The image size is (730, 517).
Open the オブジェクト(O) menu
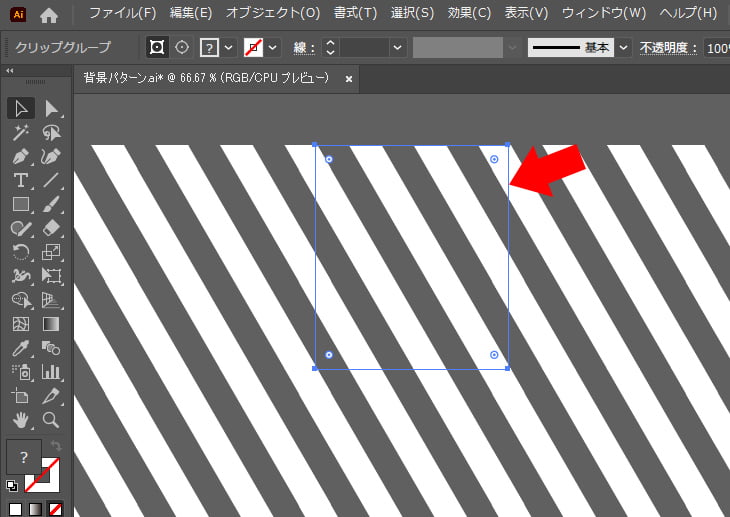tap(272, 14)
